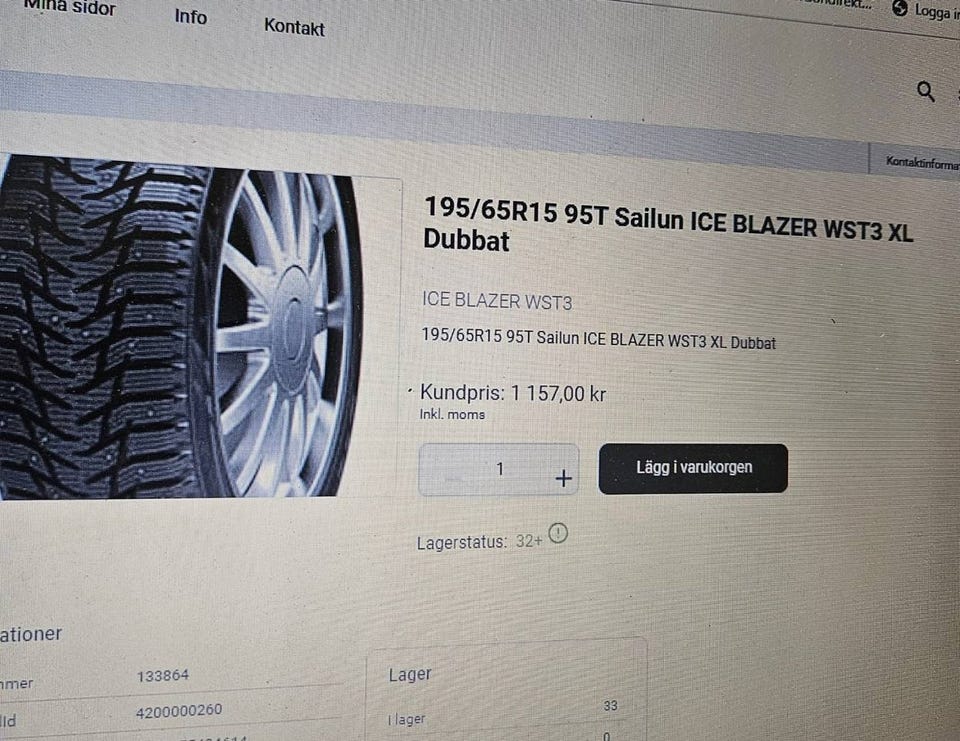Open the search magnifier icon
The height and width of the screenshot is (741, 960).
[x=926, y=92]
